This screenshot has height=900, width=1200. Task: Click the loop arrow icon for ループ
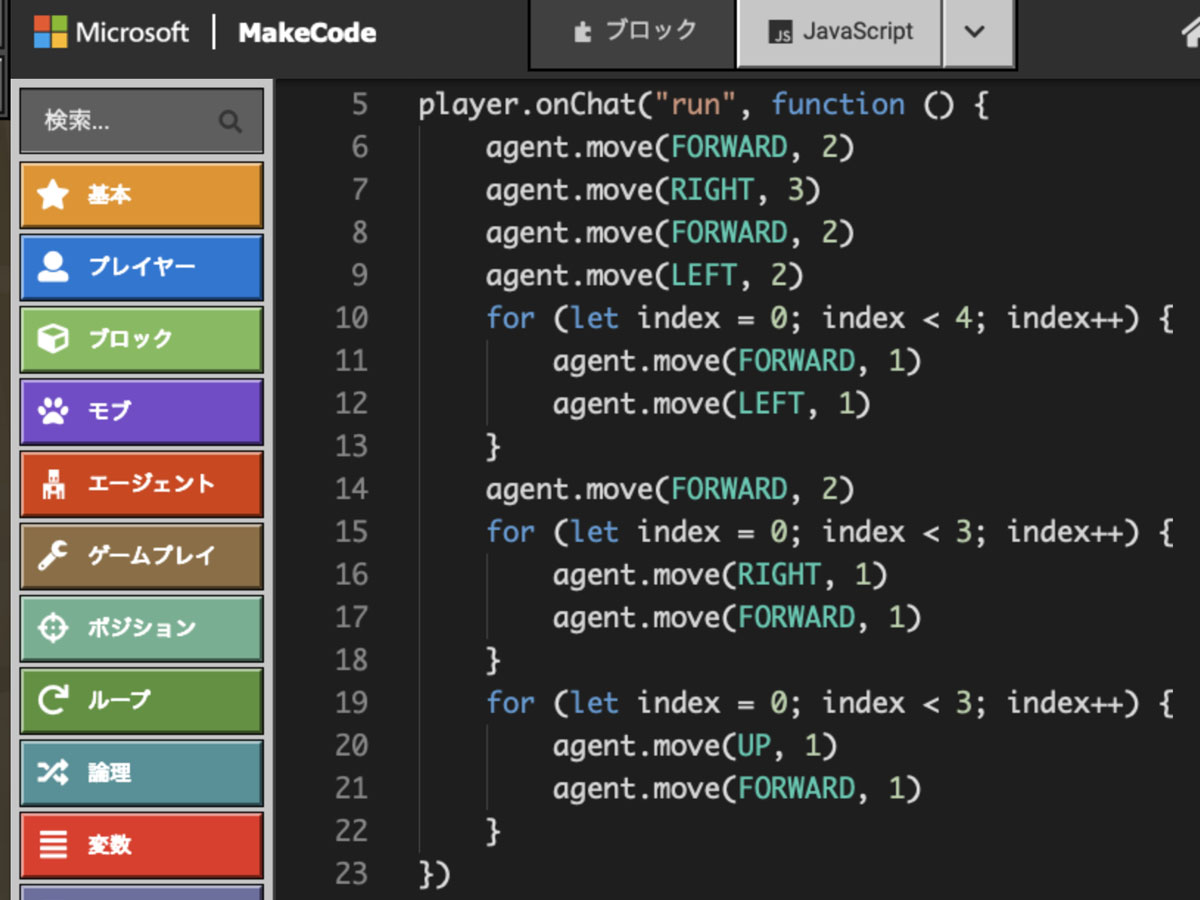[x=52, y=700]
